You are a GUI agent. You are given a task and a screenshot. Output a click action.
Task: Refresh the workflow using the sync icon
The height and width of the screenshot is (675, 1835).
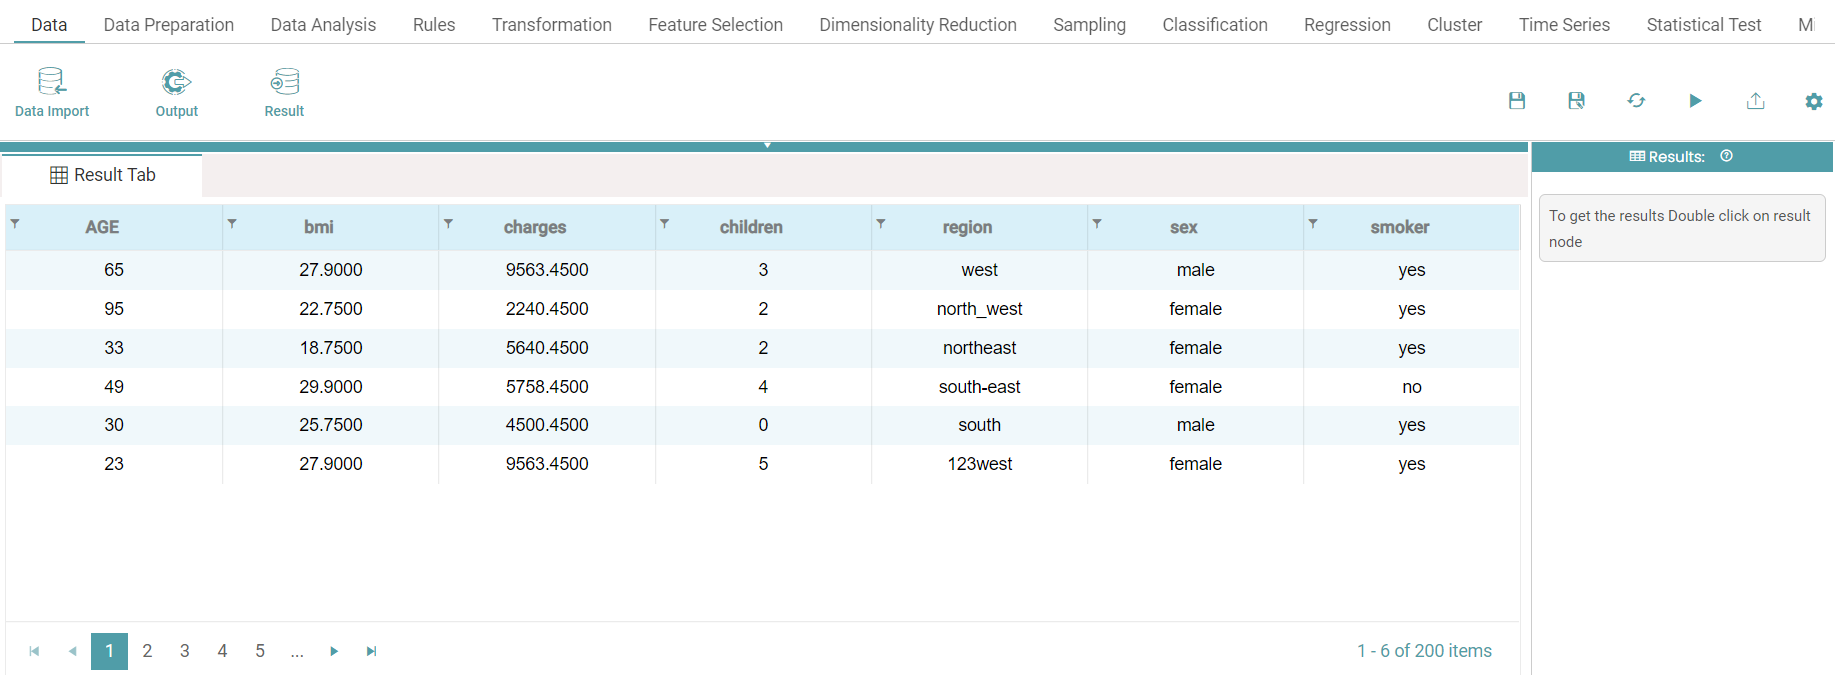pos(1636,101)
